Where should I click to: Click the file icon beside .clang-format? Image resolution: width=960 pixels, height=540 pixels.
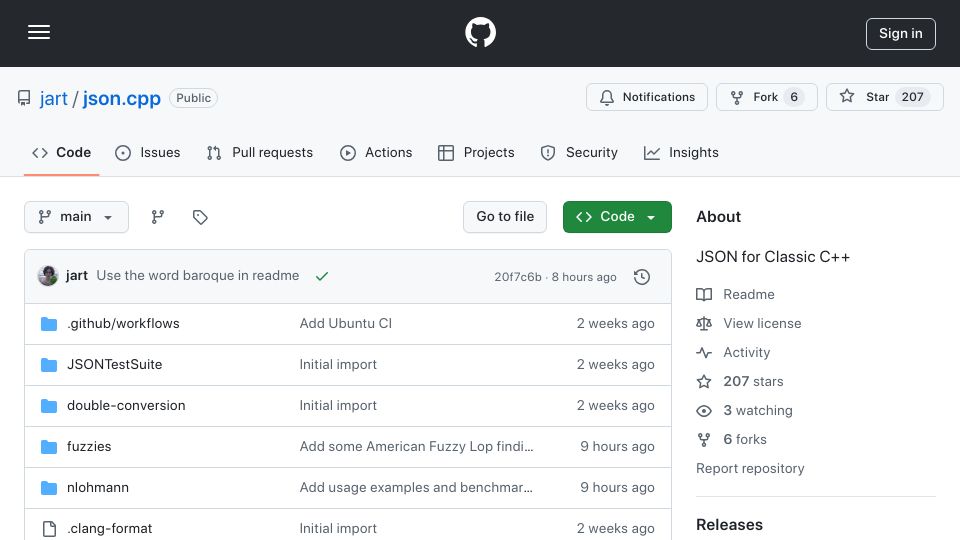49,528
